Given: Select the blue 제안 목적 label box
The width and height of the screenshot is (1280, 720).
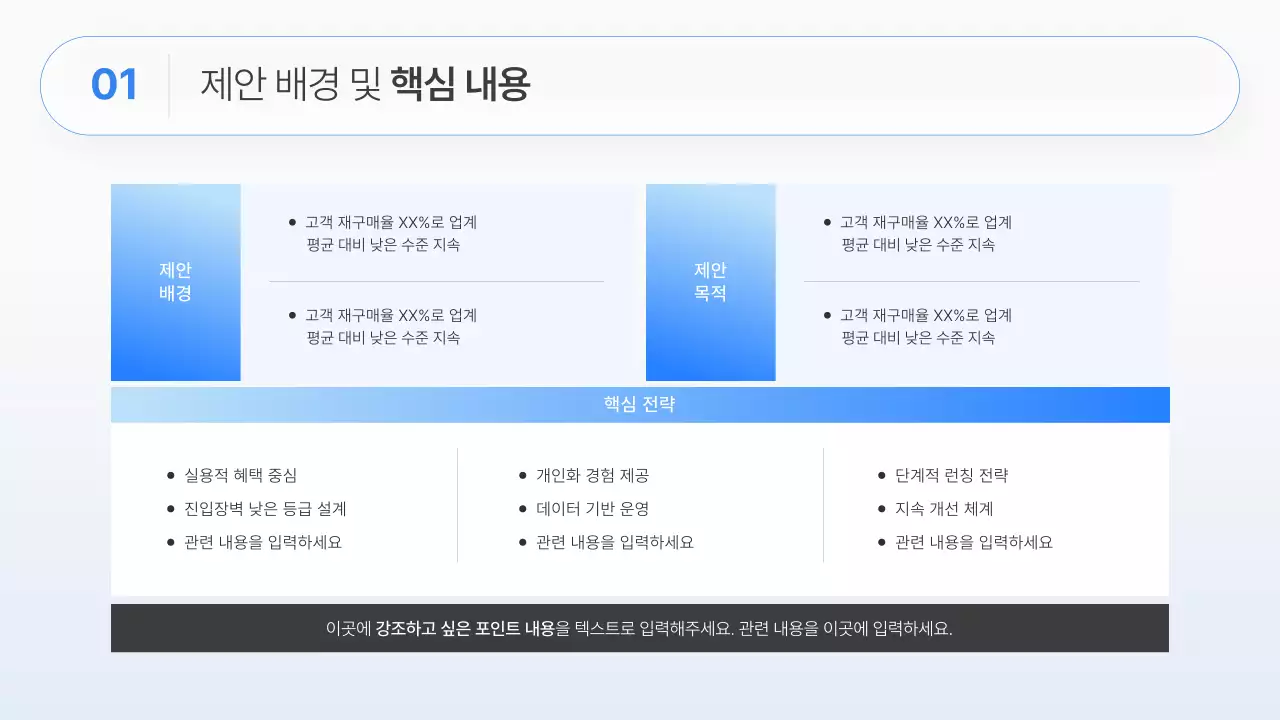Looking at the screenshot, I should coord(711,282).
